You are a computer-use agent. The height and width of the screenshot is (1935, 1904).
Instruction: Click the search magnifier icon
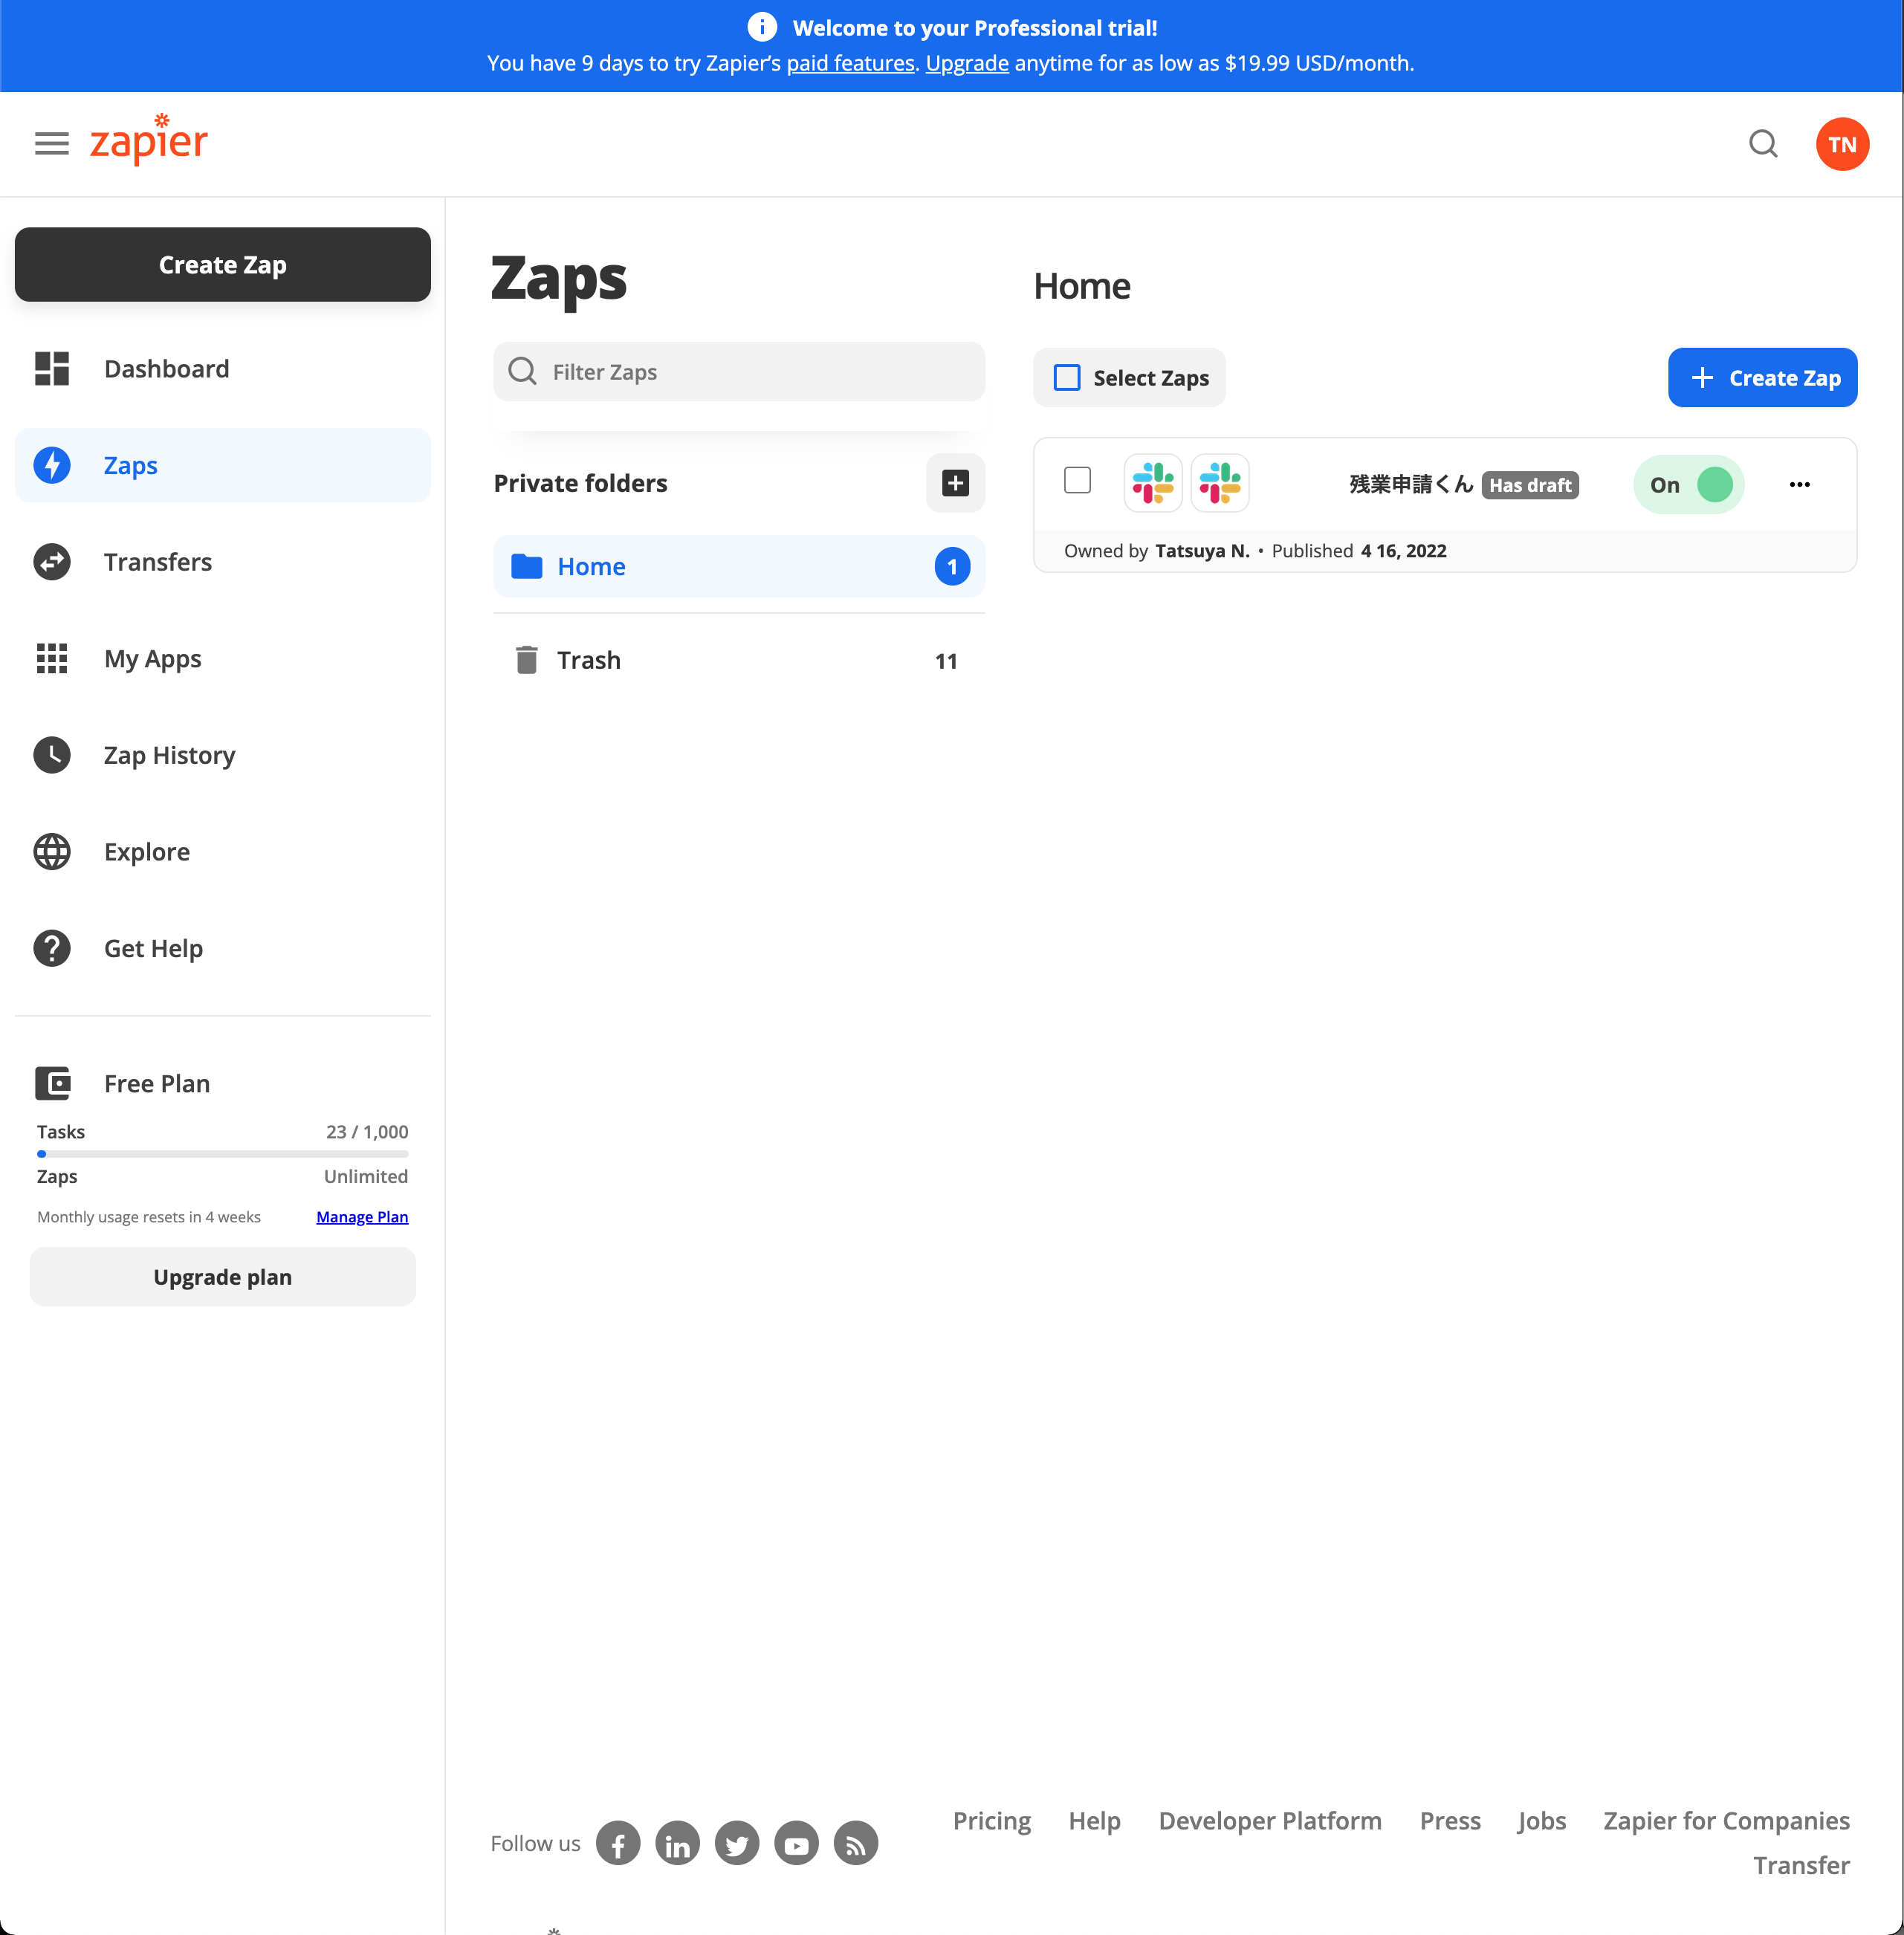1762,144
